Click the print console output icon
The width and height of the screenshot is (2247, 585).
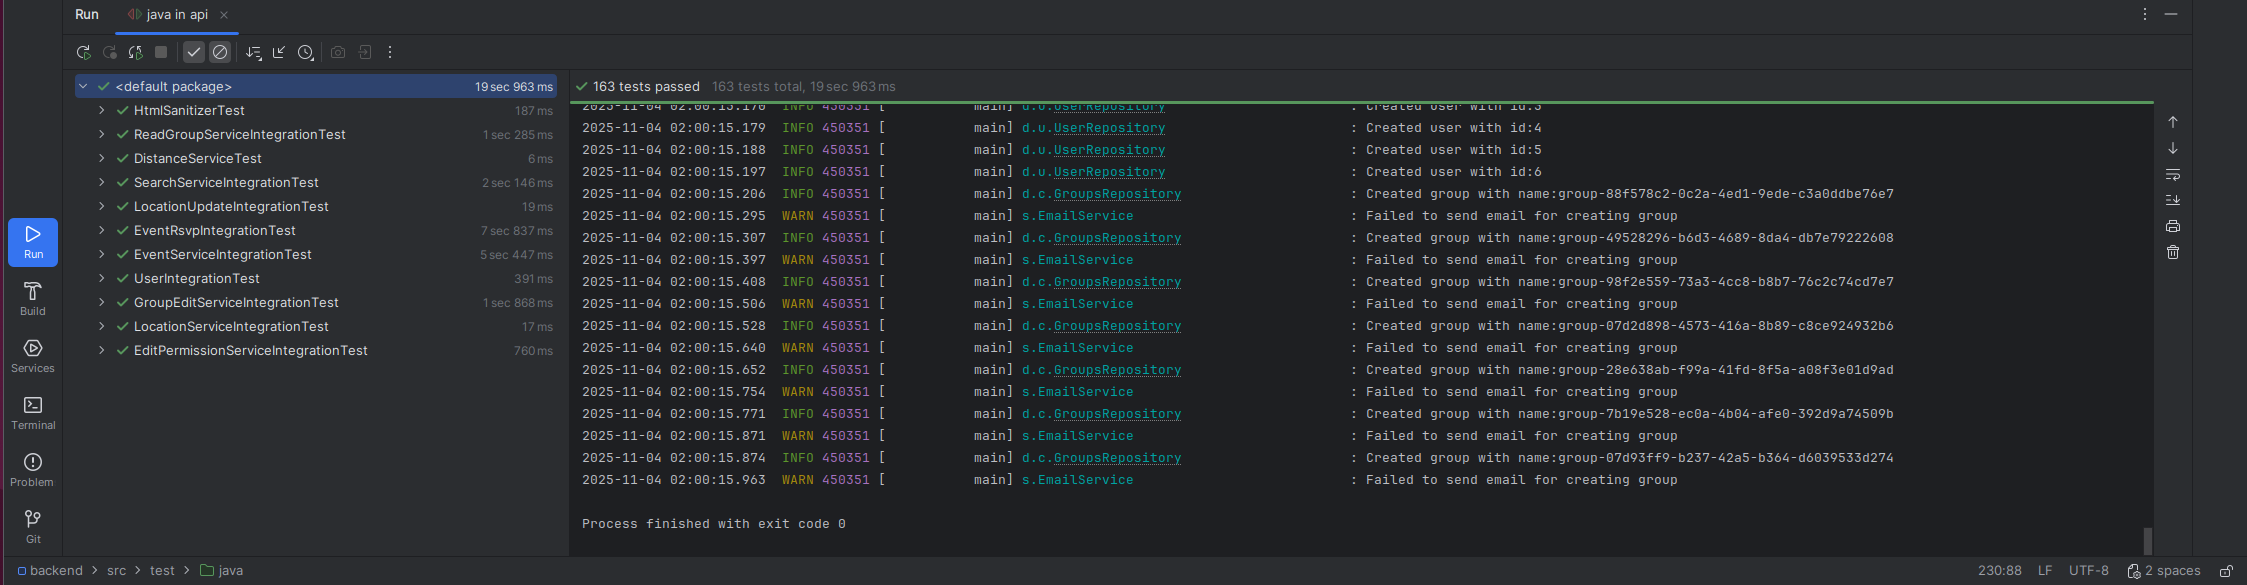tap(2173, 226)
